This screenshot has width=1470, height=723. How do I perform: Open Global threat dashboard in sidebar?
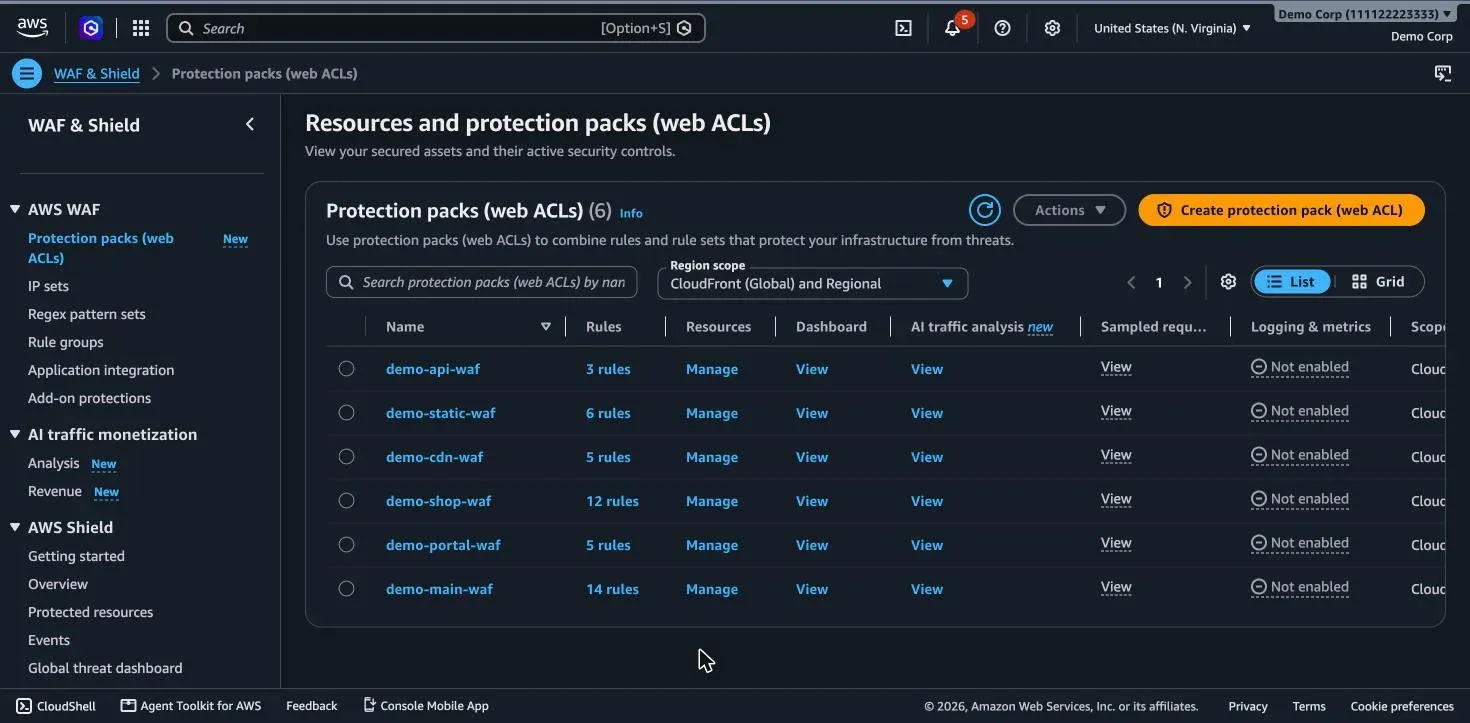(105, 668)
